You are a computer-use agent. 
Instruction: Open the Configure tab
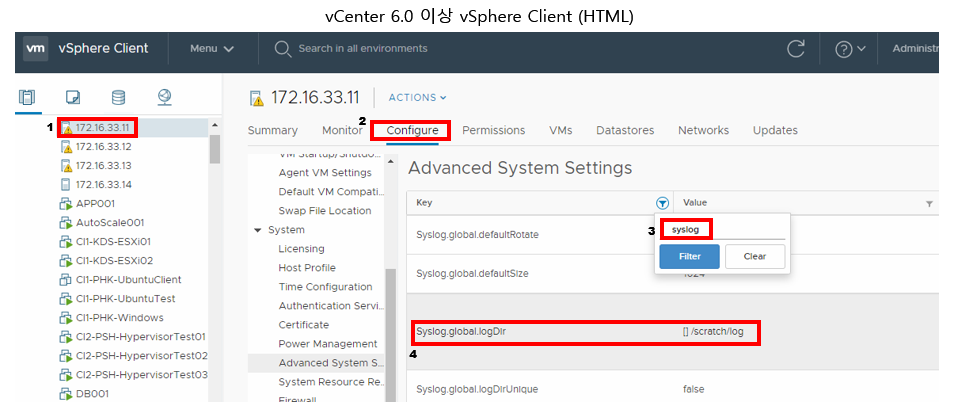(412, 130)
